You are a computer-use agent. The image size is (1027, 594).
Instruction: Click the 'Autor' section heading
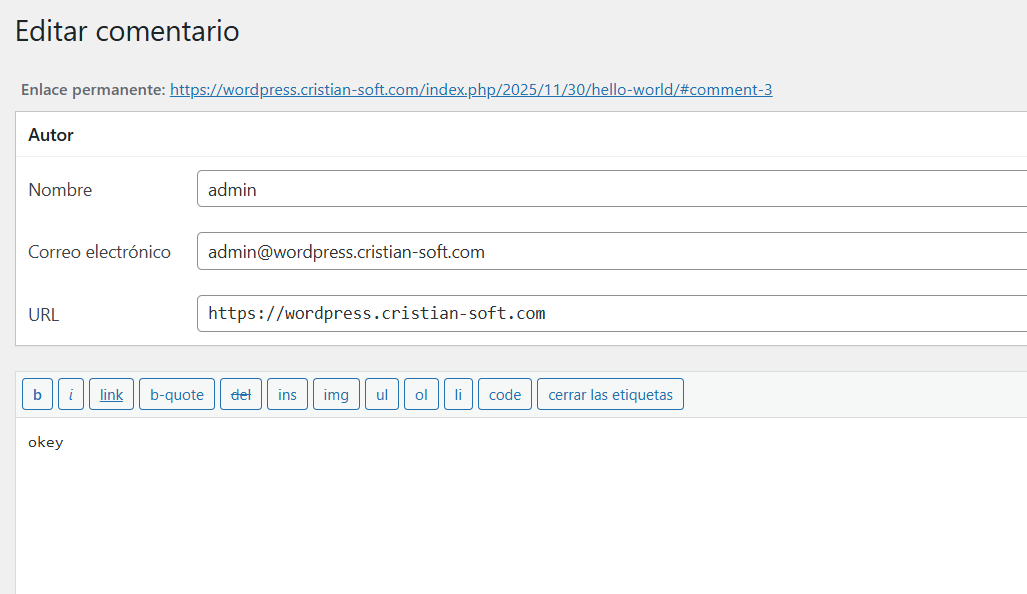[x=51, y=135]
